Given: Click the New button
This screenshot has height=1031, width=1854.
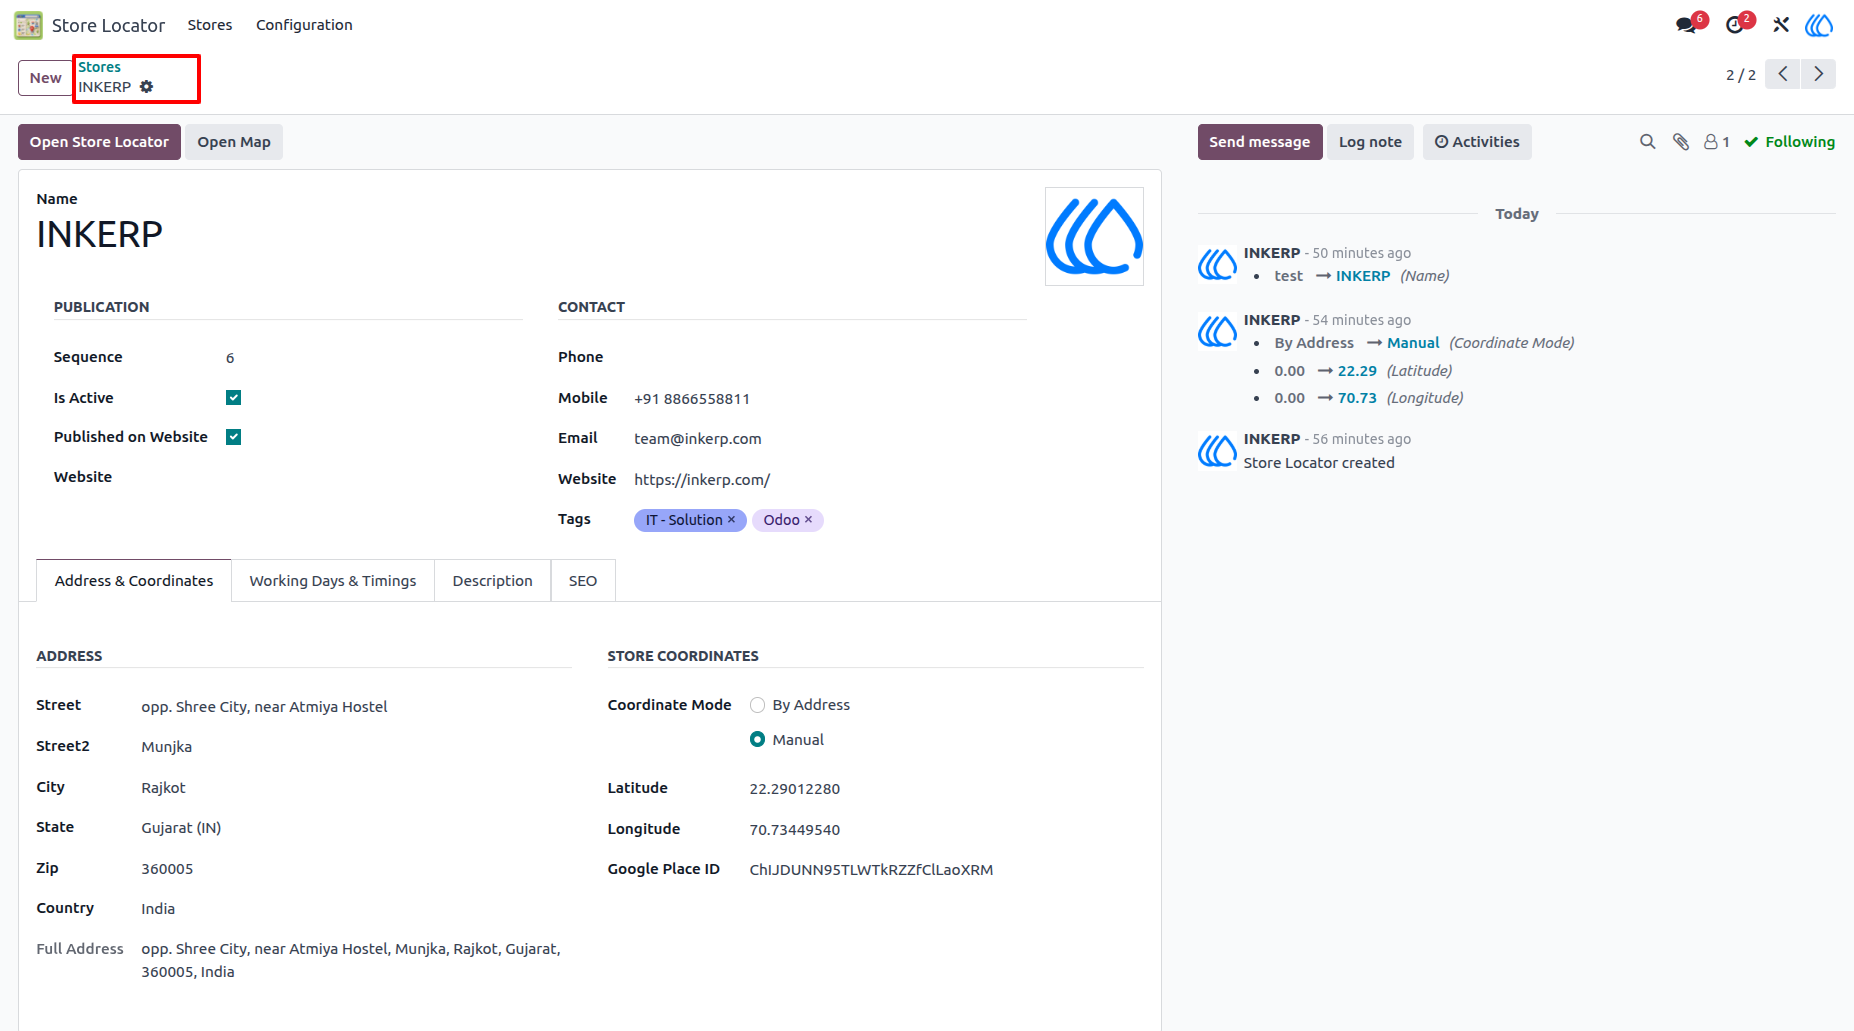Looking at the screenshot, I should [x=45, y=78].
